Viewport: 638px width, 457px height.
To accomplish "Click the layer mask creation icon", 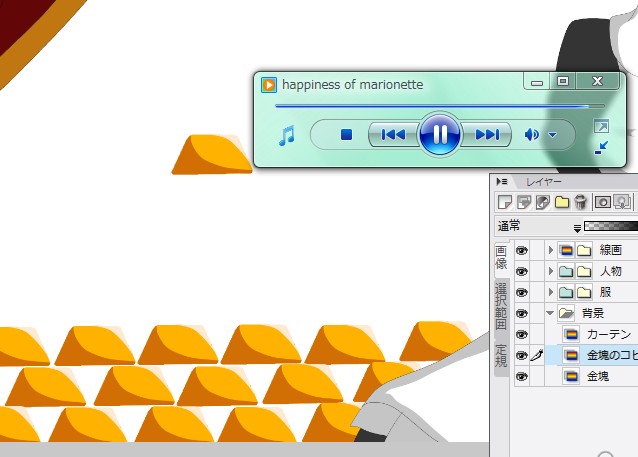I will point(603,202).
